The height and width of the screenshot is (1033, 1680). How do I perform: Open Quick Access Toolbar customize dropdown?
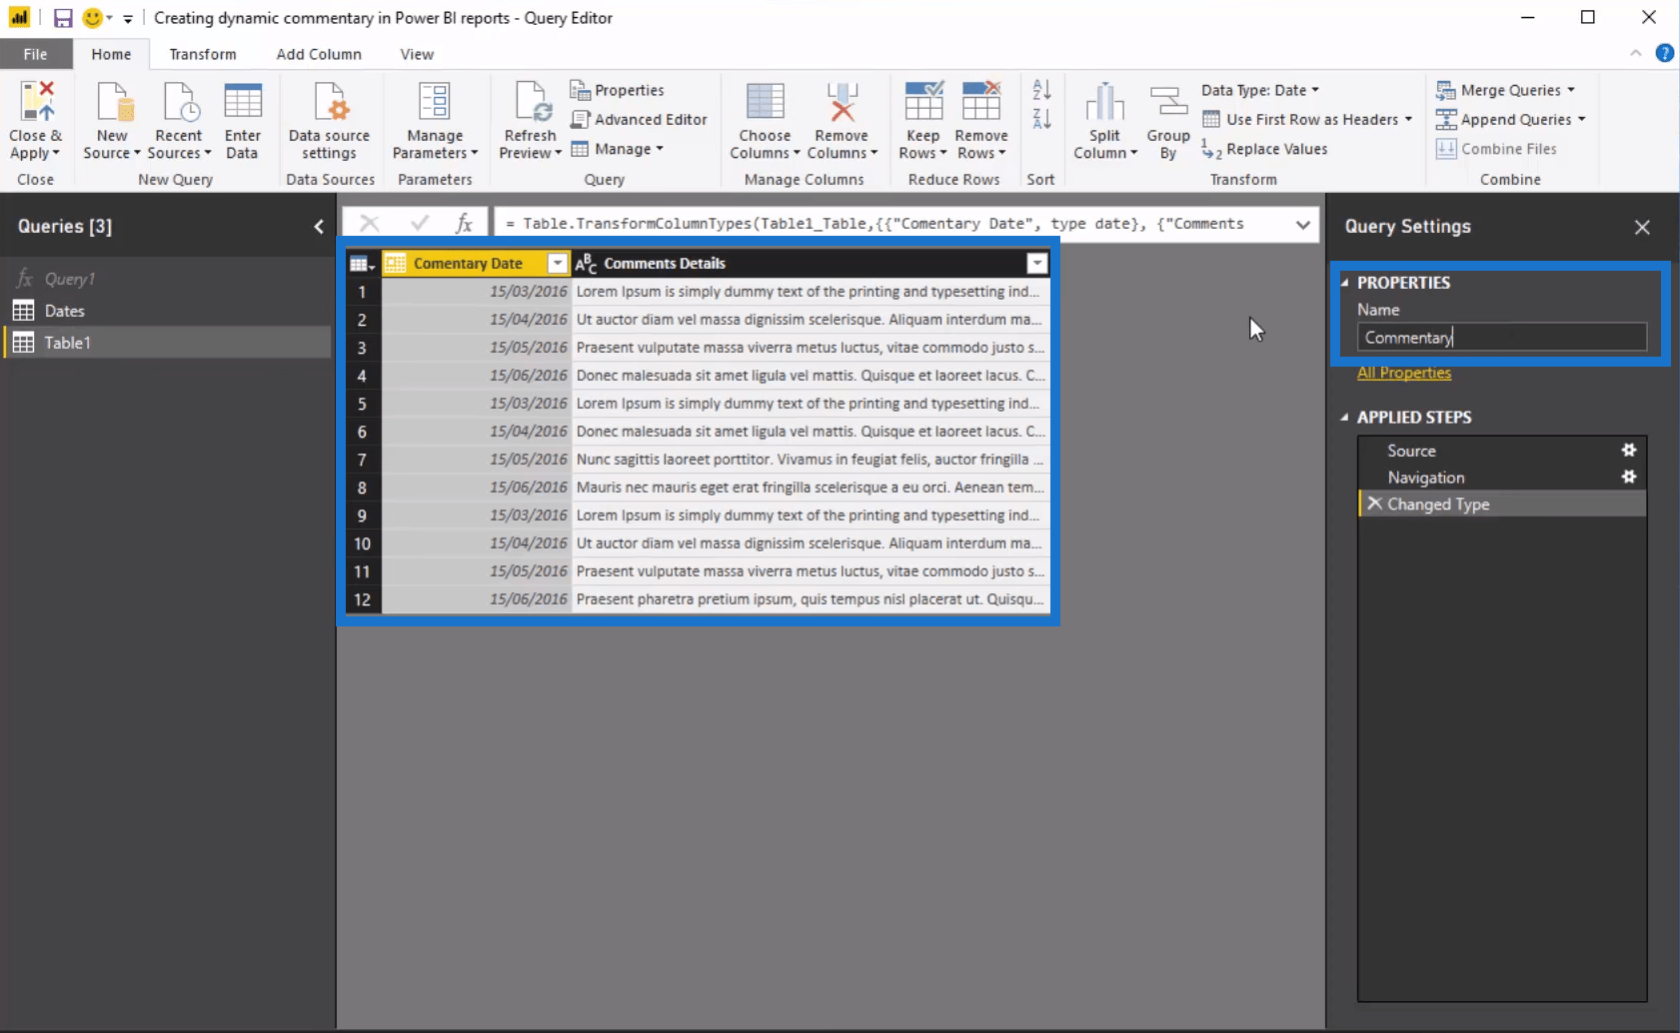pyautogui.click(x=128, y=18)
